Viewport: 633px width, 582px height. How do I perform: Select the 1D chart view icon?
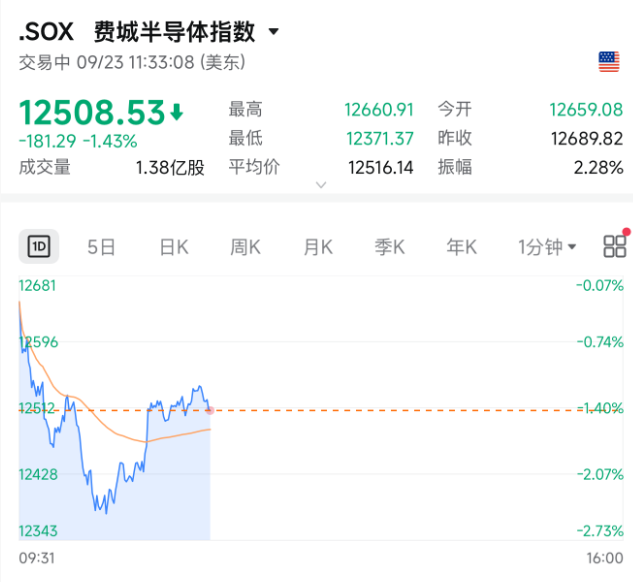[39, 246]
